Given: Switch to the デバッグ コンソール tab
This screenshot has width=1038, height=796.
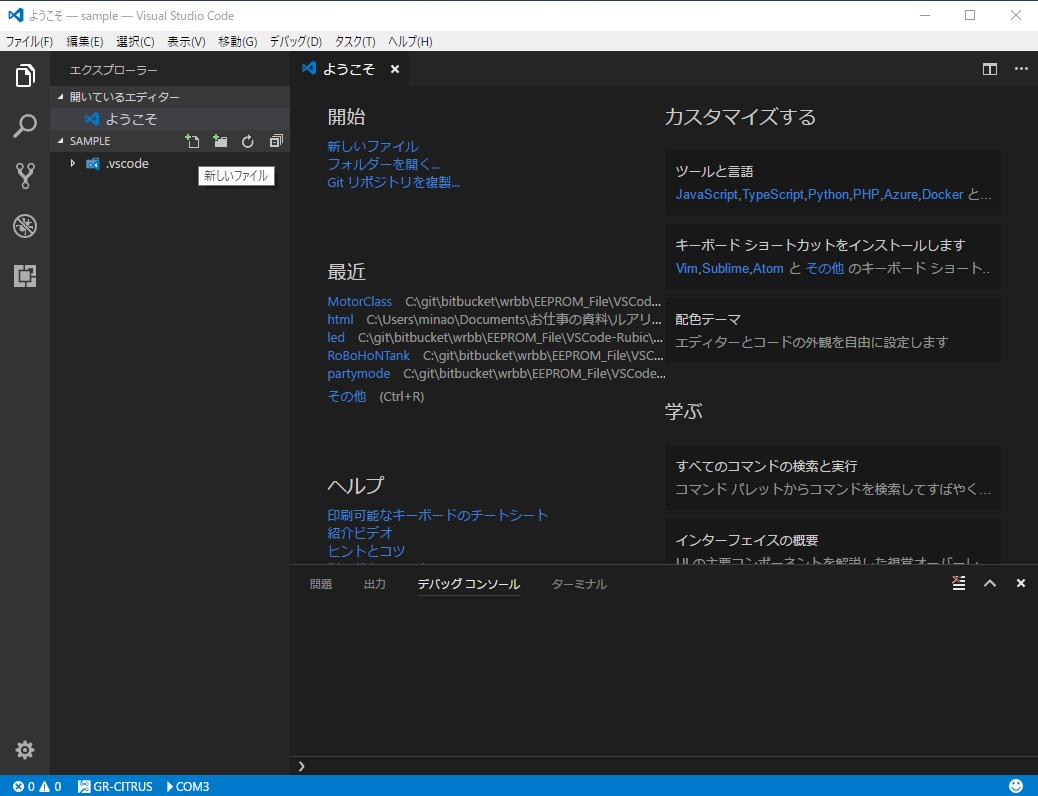Looking at the screenshot, I should tap(469, 583).
